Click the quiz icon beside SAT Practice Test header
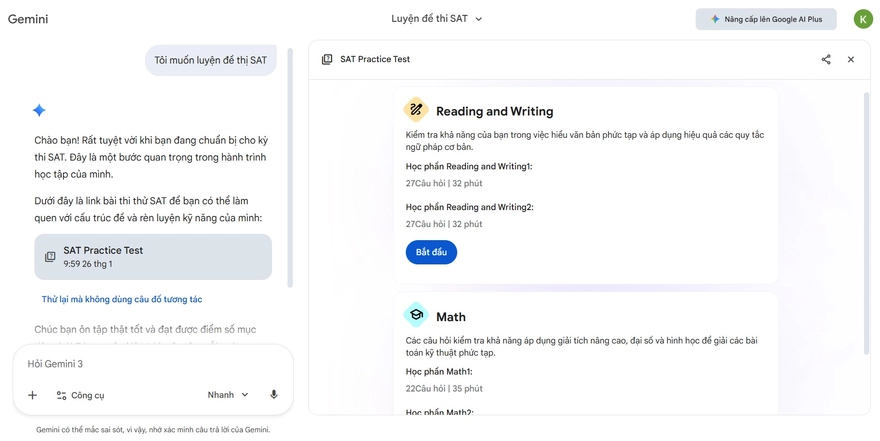The image size is (880, 441). coord(327,59)
